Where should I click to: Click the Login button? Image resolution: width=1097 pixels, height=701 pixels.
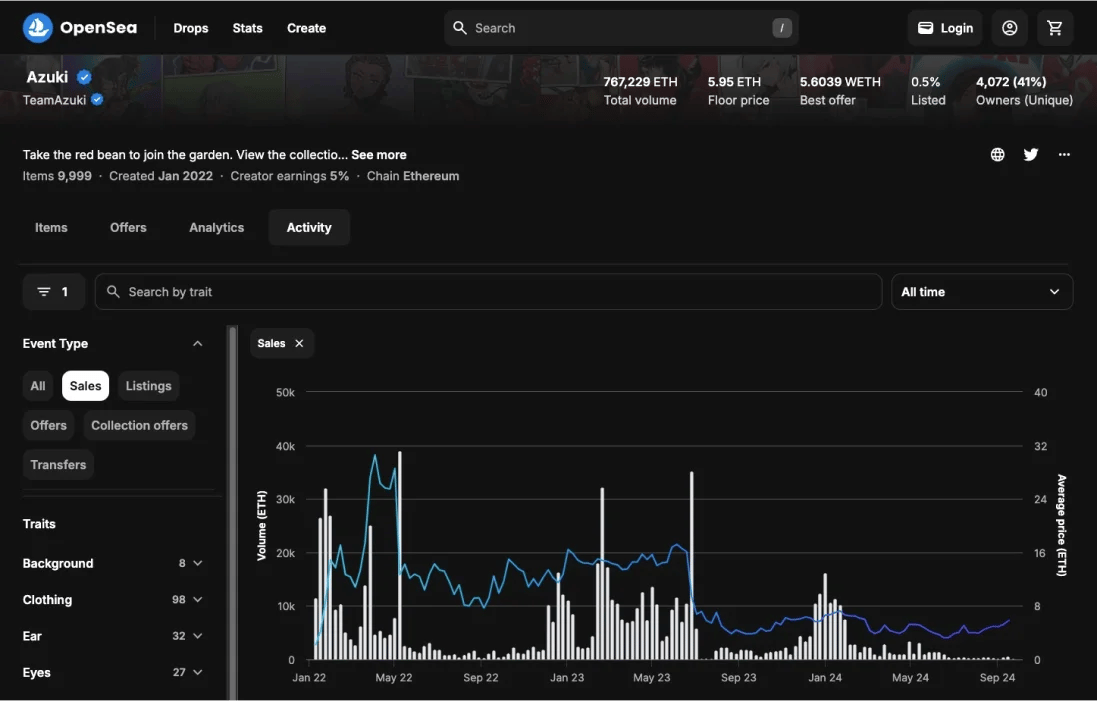(945, 28)
